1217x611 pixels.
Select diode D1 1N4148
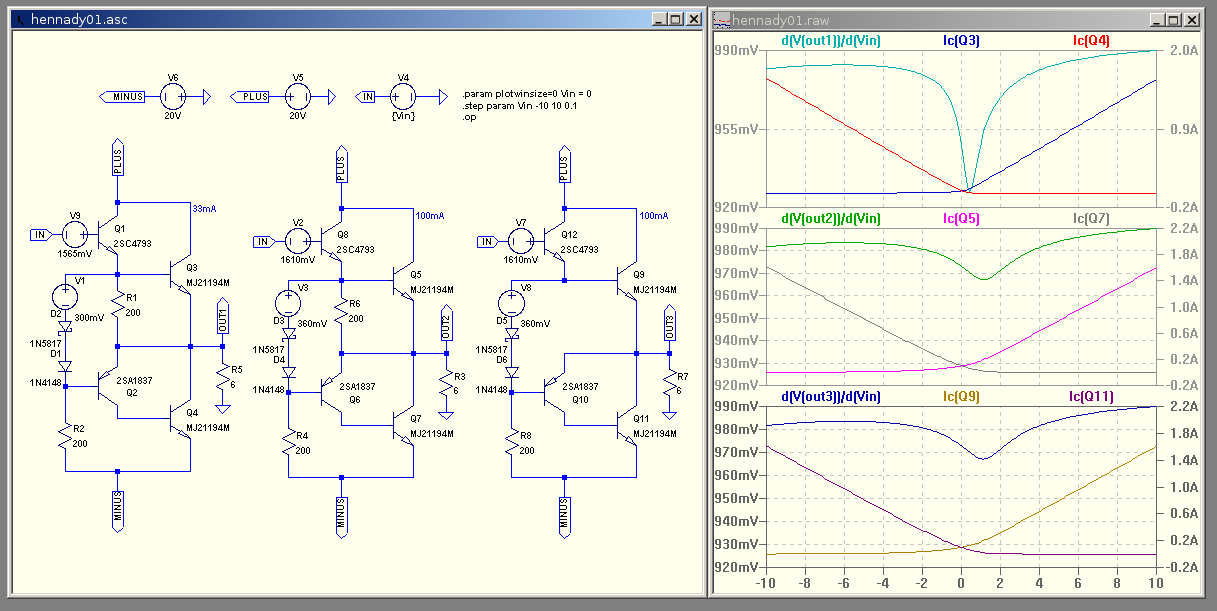[x=66, y=365]
